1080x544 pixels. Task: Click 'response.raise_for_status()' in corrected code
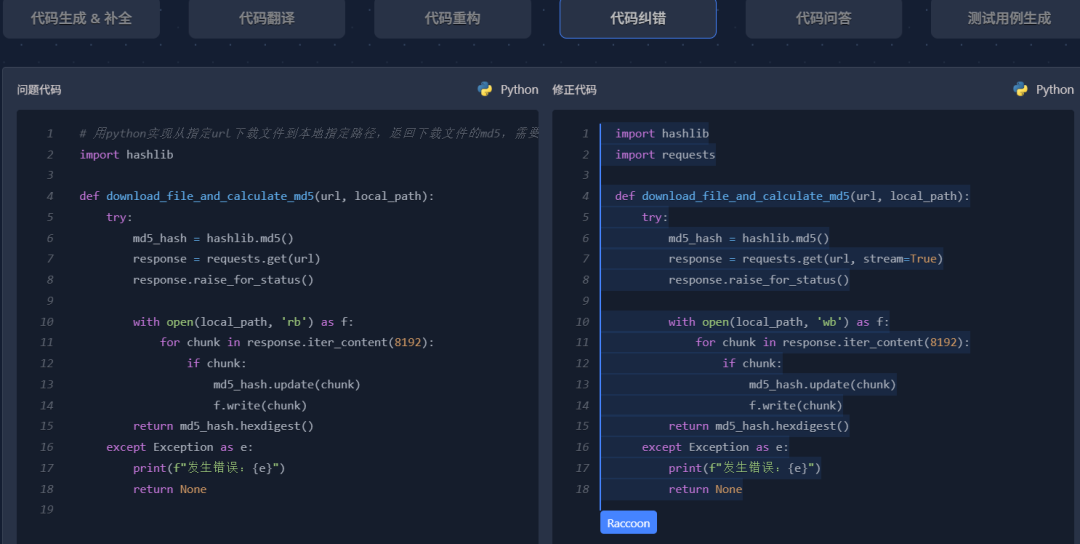coord(758,280)
